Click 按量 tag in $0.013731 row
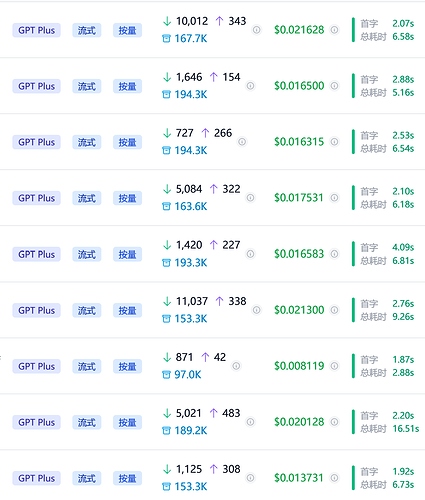This screenshot has width=425, height=500. pos(127,478)
